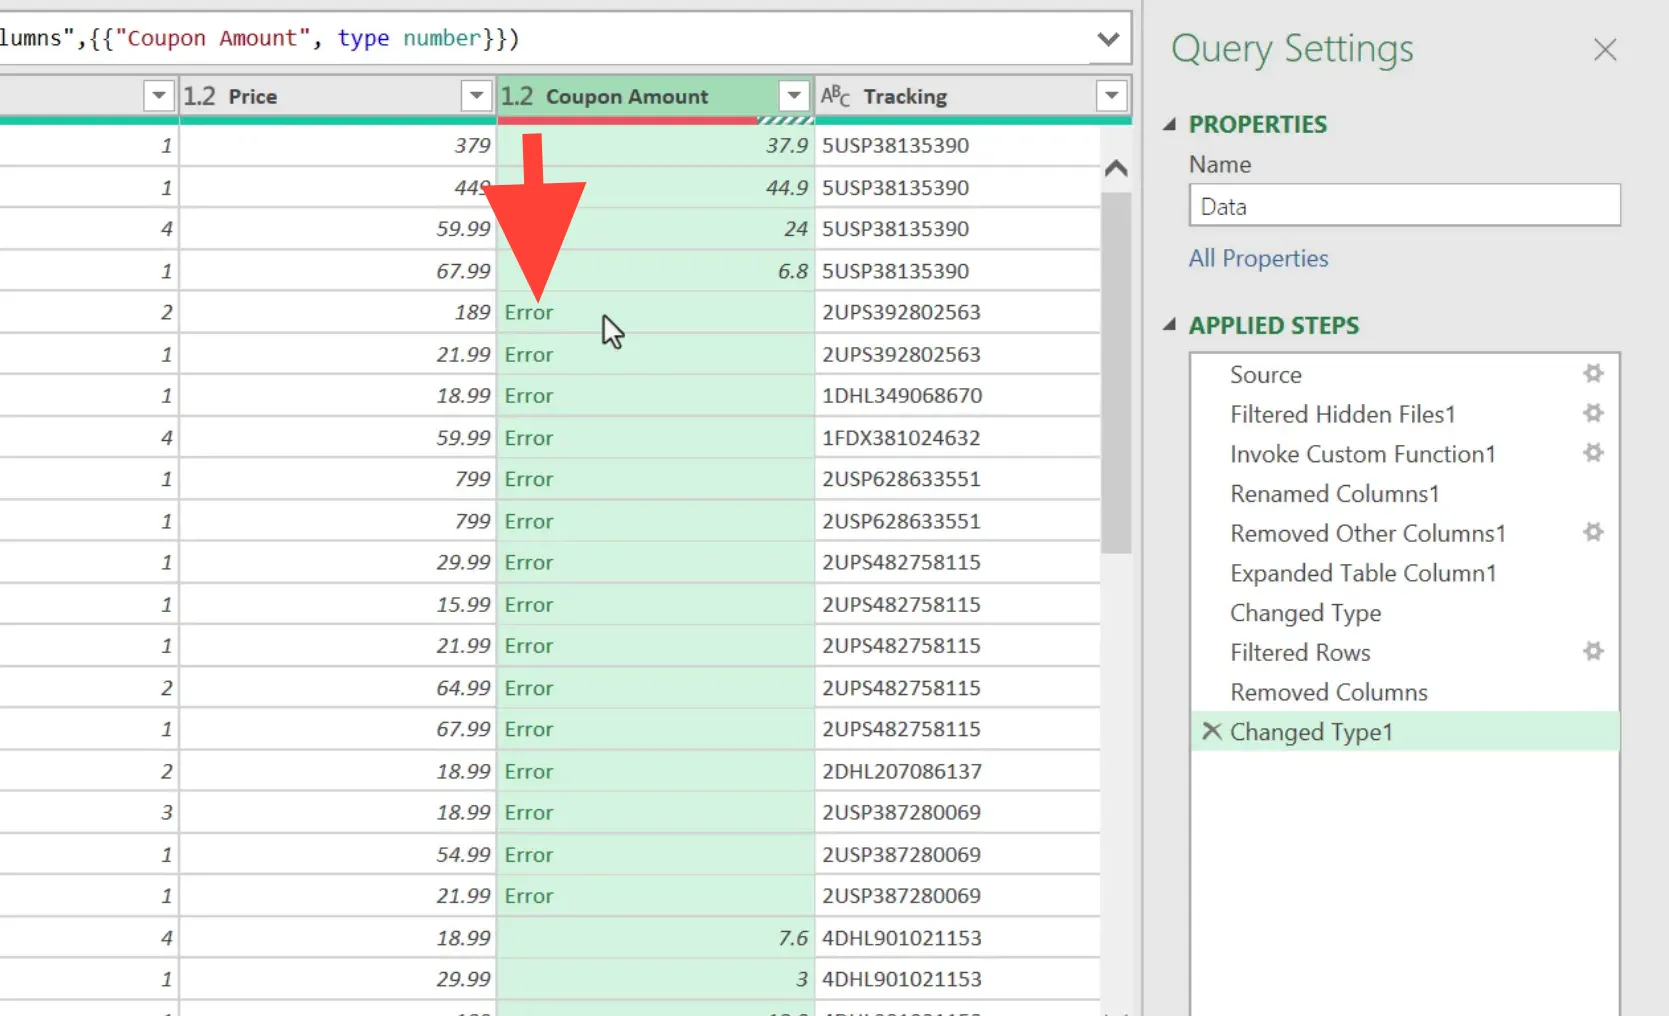This screenshot has width=1669, height=1016.
Task: Click gear icon for Removed Other Columns1
Action: (1593, 532)
